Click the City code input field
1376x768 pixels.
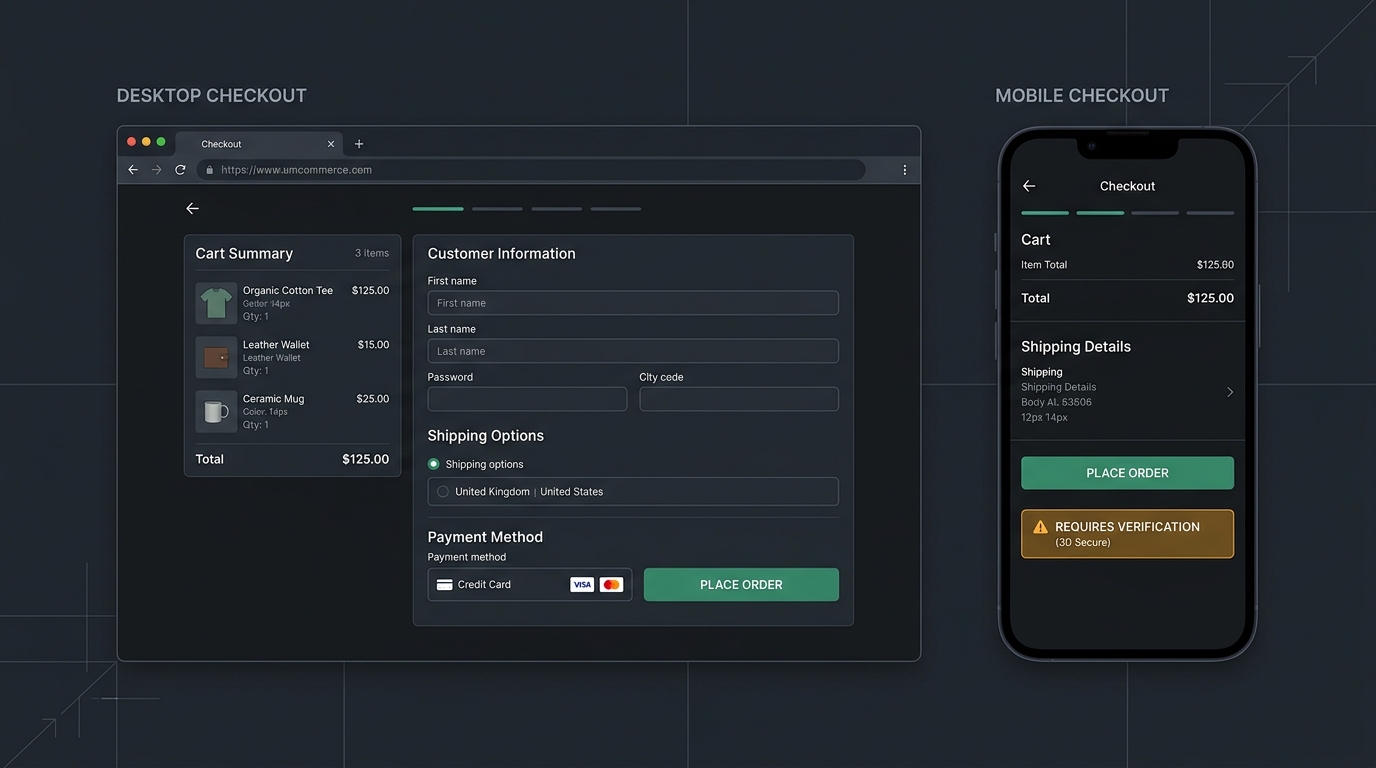point(739,399)
